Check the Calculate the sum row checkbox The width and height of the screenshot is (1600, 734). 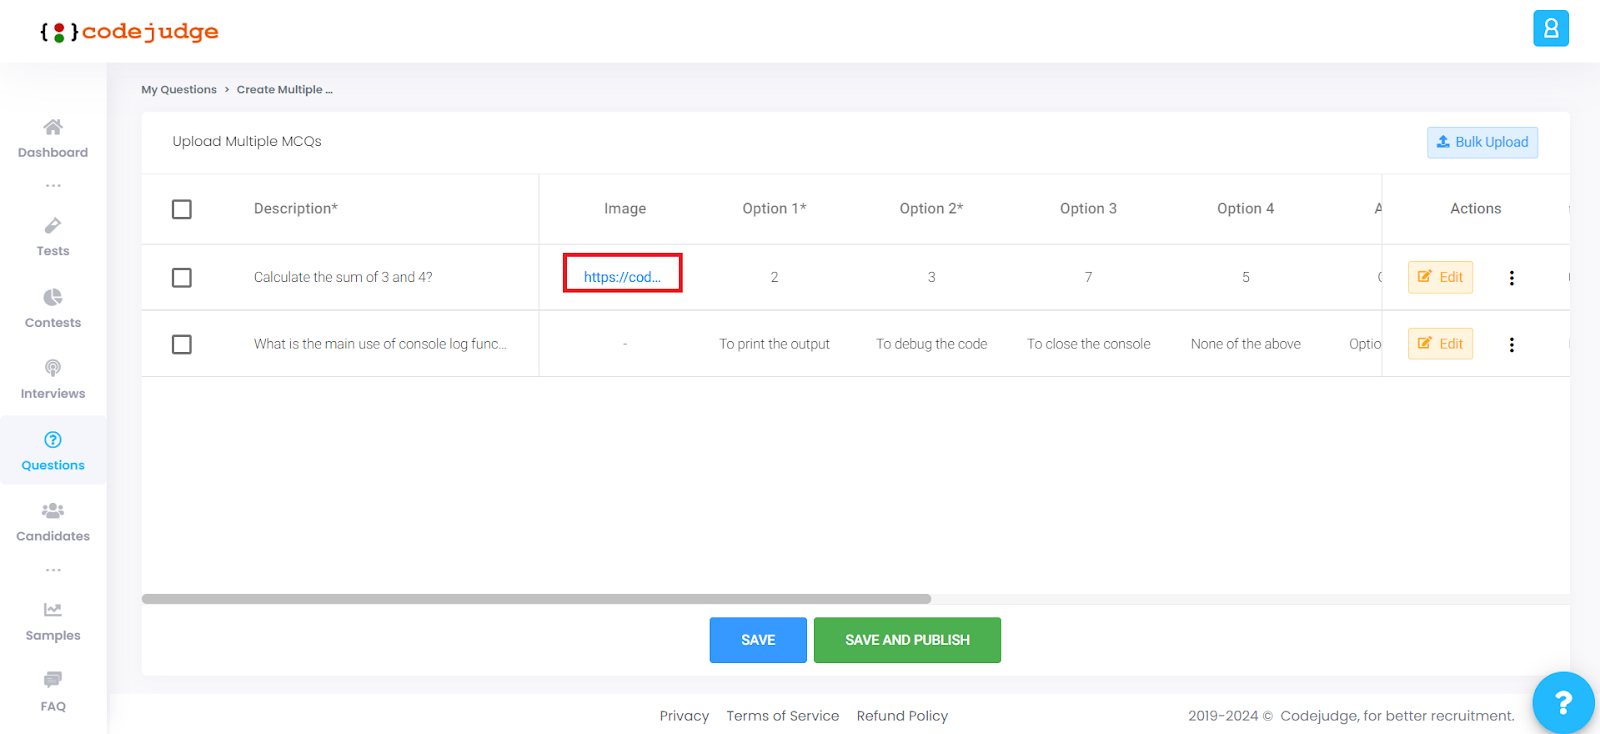pyautogui.click(x=182, y=277)
